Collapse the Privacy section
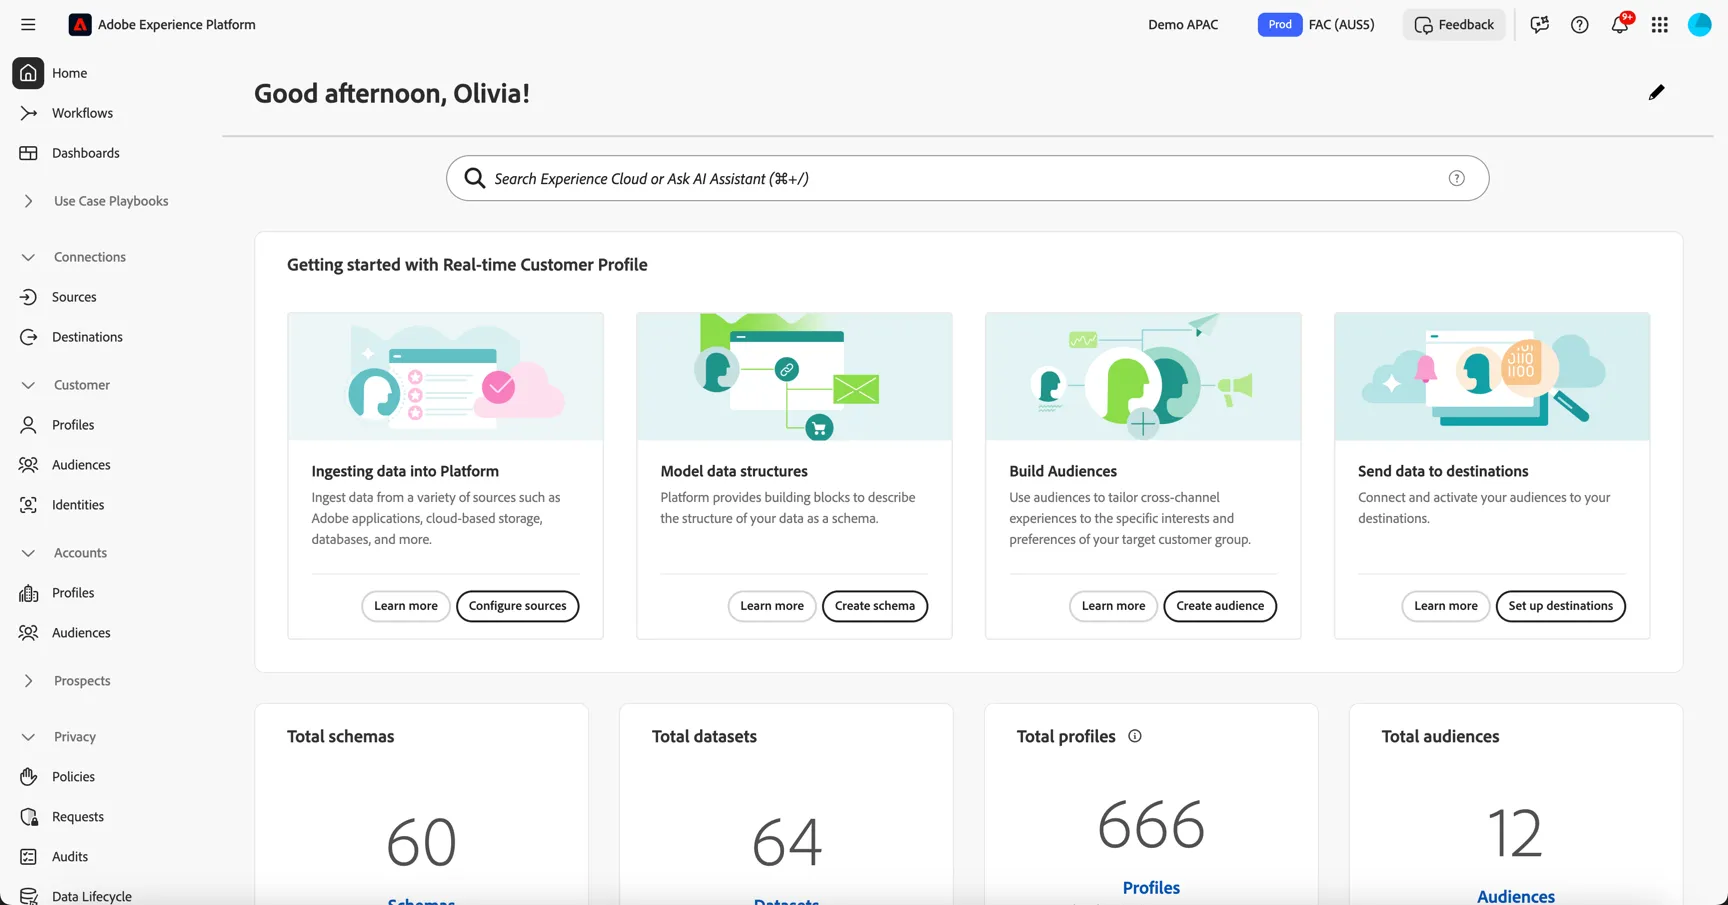This screenshot has width=1728, height=905. click(x=28, y=737)
